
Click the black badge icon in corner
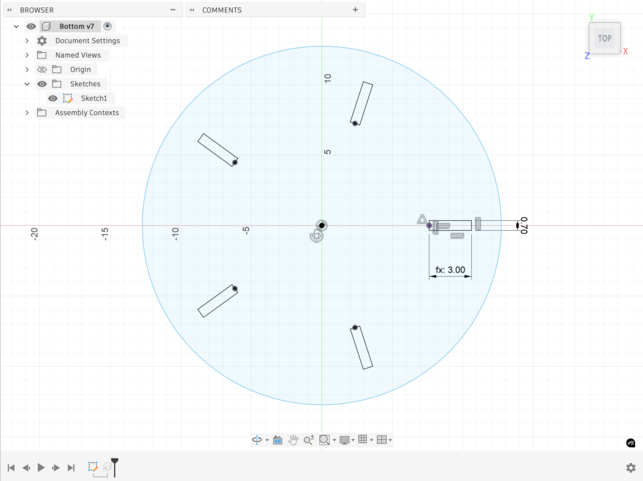coord(631,443)
